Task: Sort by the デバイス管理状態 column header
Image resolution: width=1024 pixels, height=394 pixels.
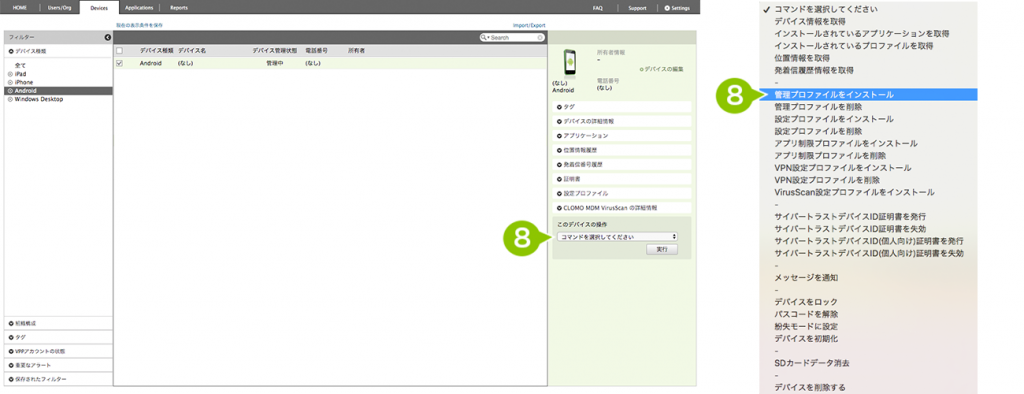Action: pos(274,50)
